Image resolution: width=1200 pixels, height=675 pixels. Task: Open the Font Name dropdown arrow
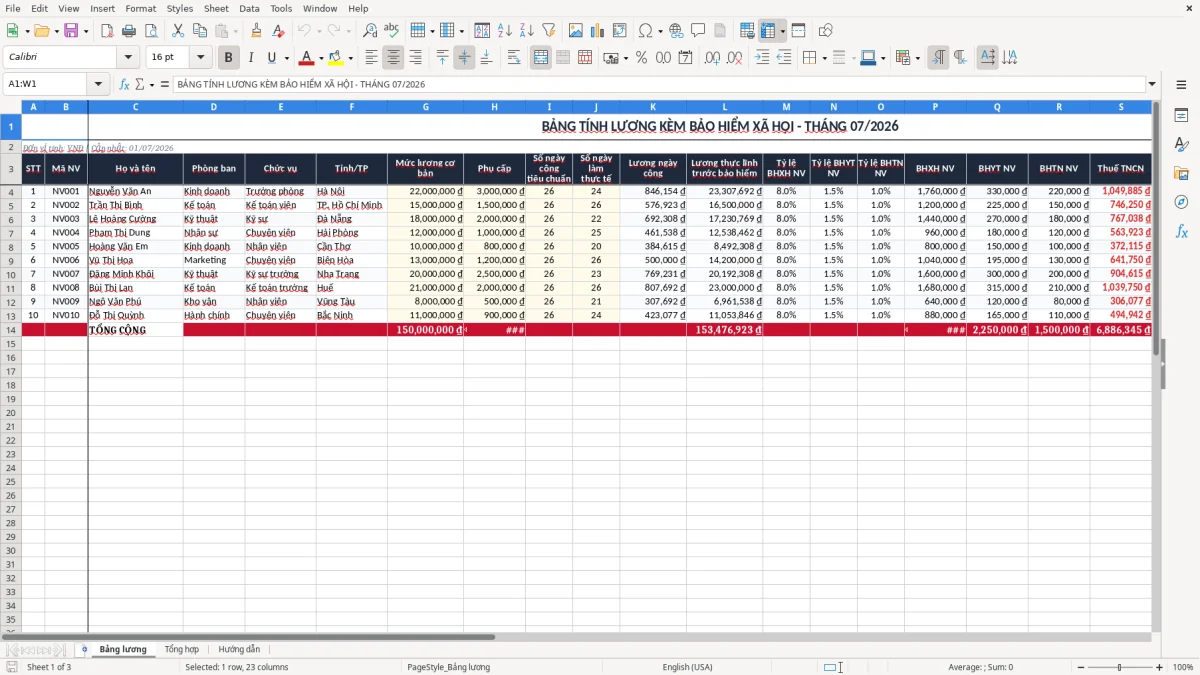point(129,58)
